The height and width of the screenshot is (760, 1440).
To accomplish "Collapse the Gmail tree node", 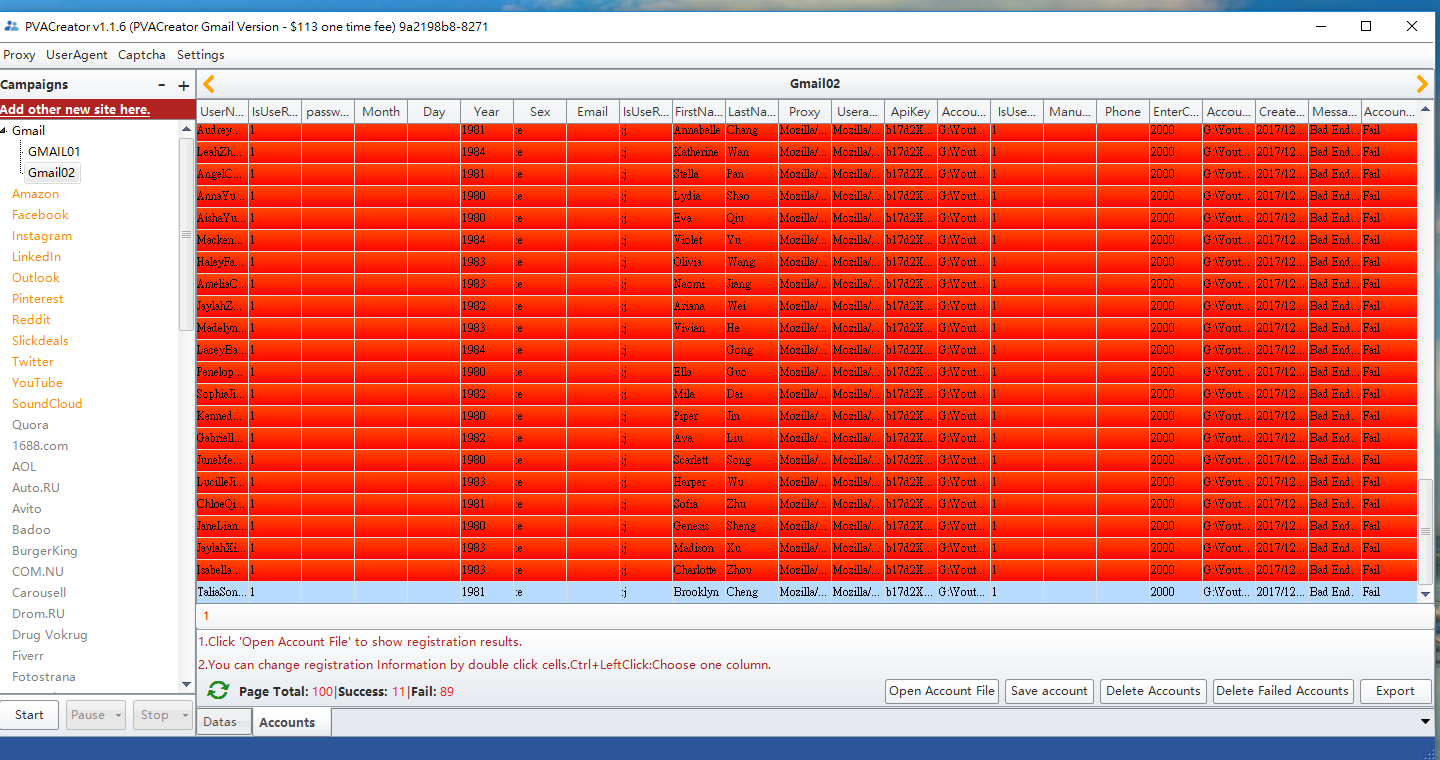I will (x=4, y=131).
